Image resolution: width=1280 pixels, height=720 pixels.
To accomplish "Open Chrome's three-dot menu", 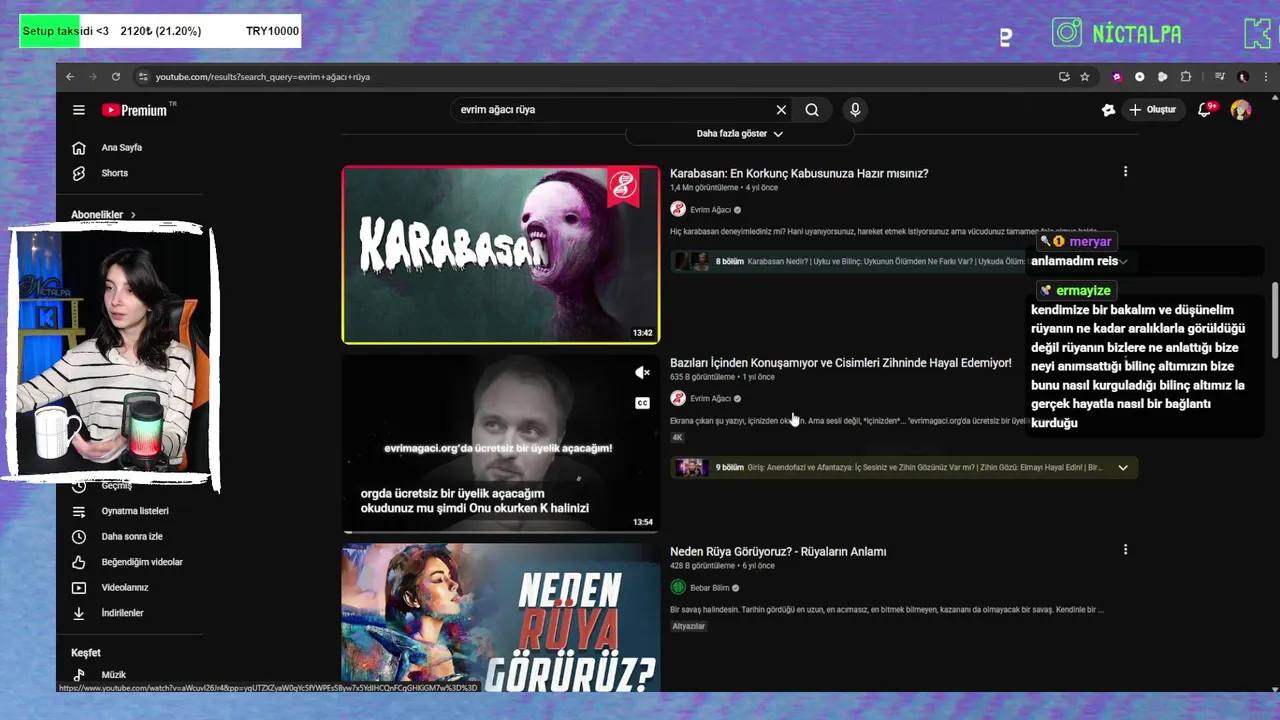I will pos(1264,77).
